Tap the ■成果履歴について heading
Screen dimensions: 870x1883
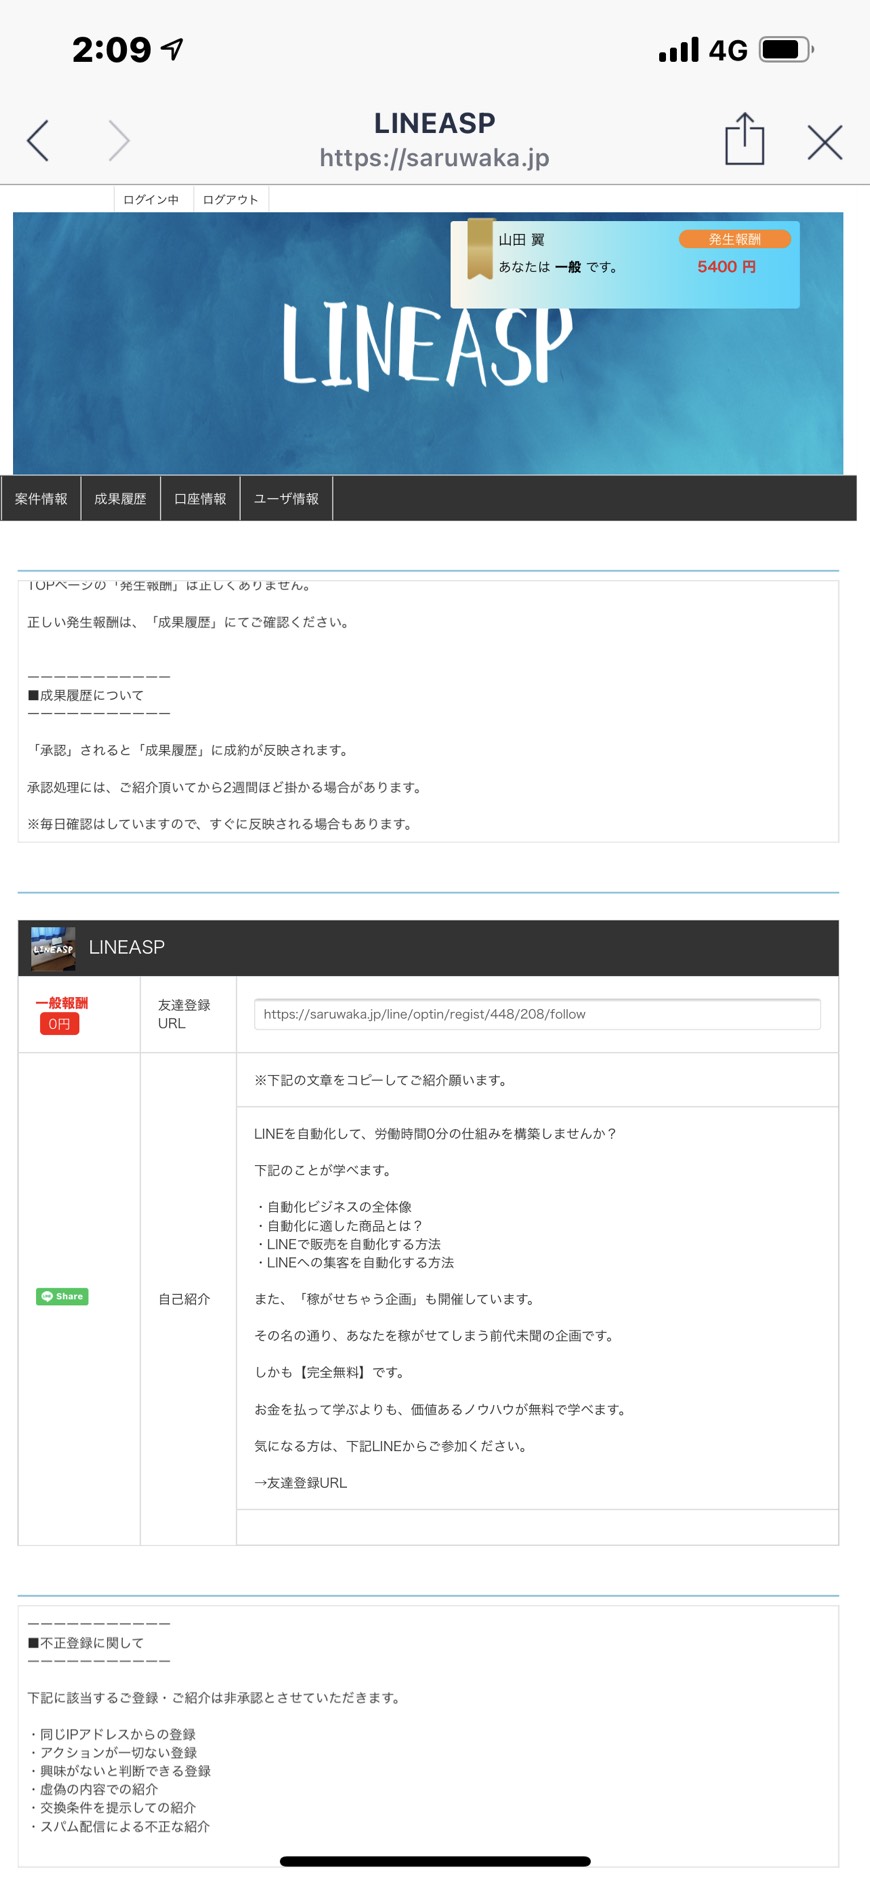[x=86, y=695]
